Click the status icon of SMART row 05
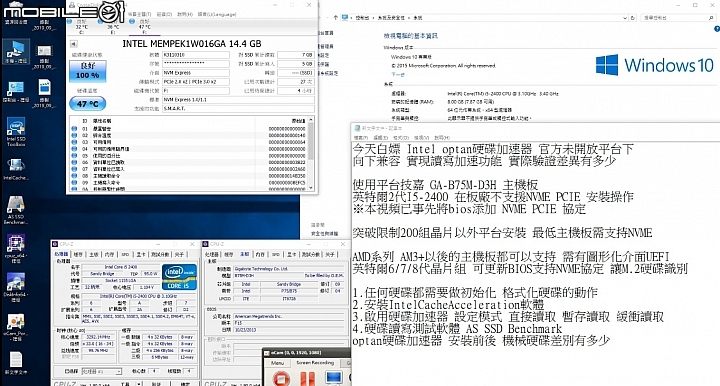 tap(74, 156)
